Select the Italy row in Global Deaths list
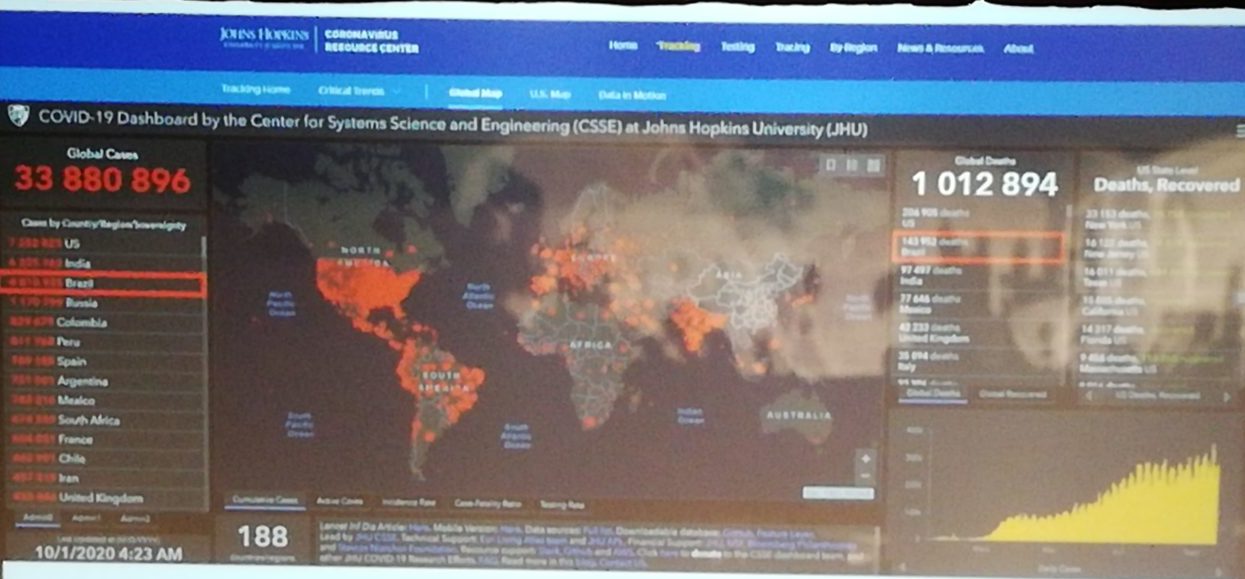 (979, 360)
